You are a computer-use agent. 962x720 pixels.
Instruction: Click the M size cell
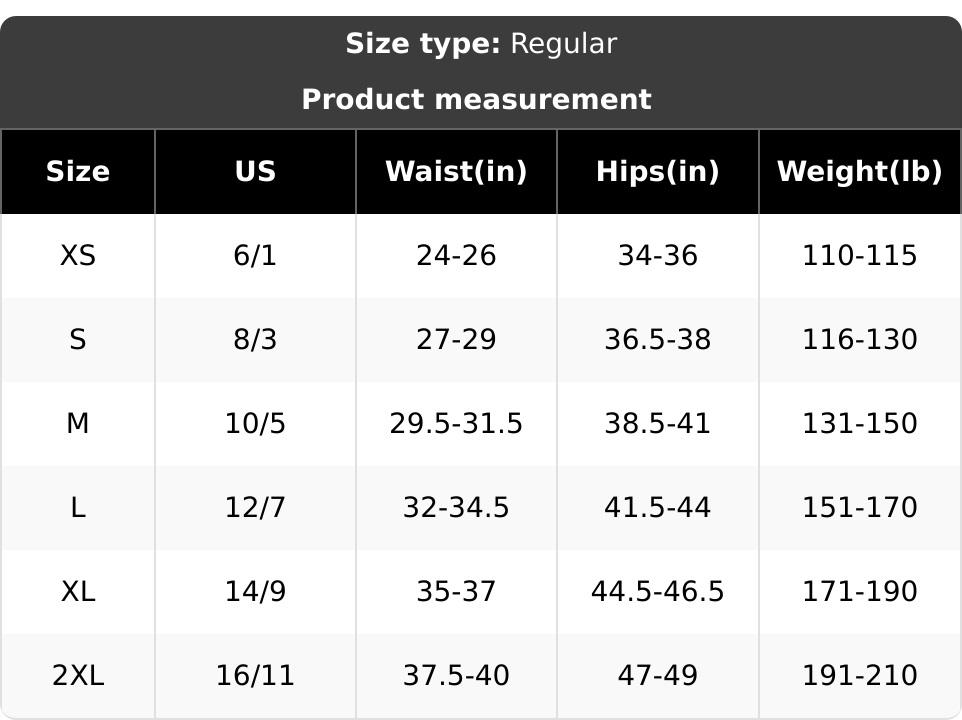(x=78, y=424)
